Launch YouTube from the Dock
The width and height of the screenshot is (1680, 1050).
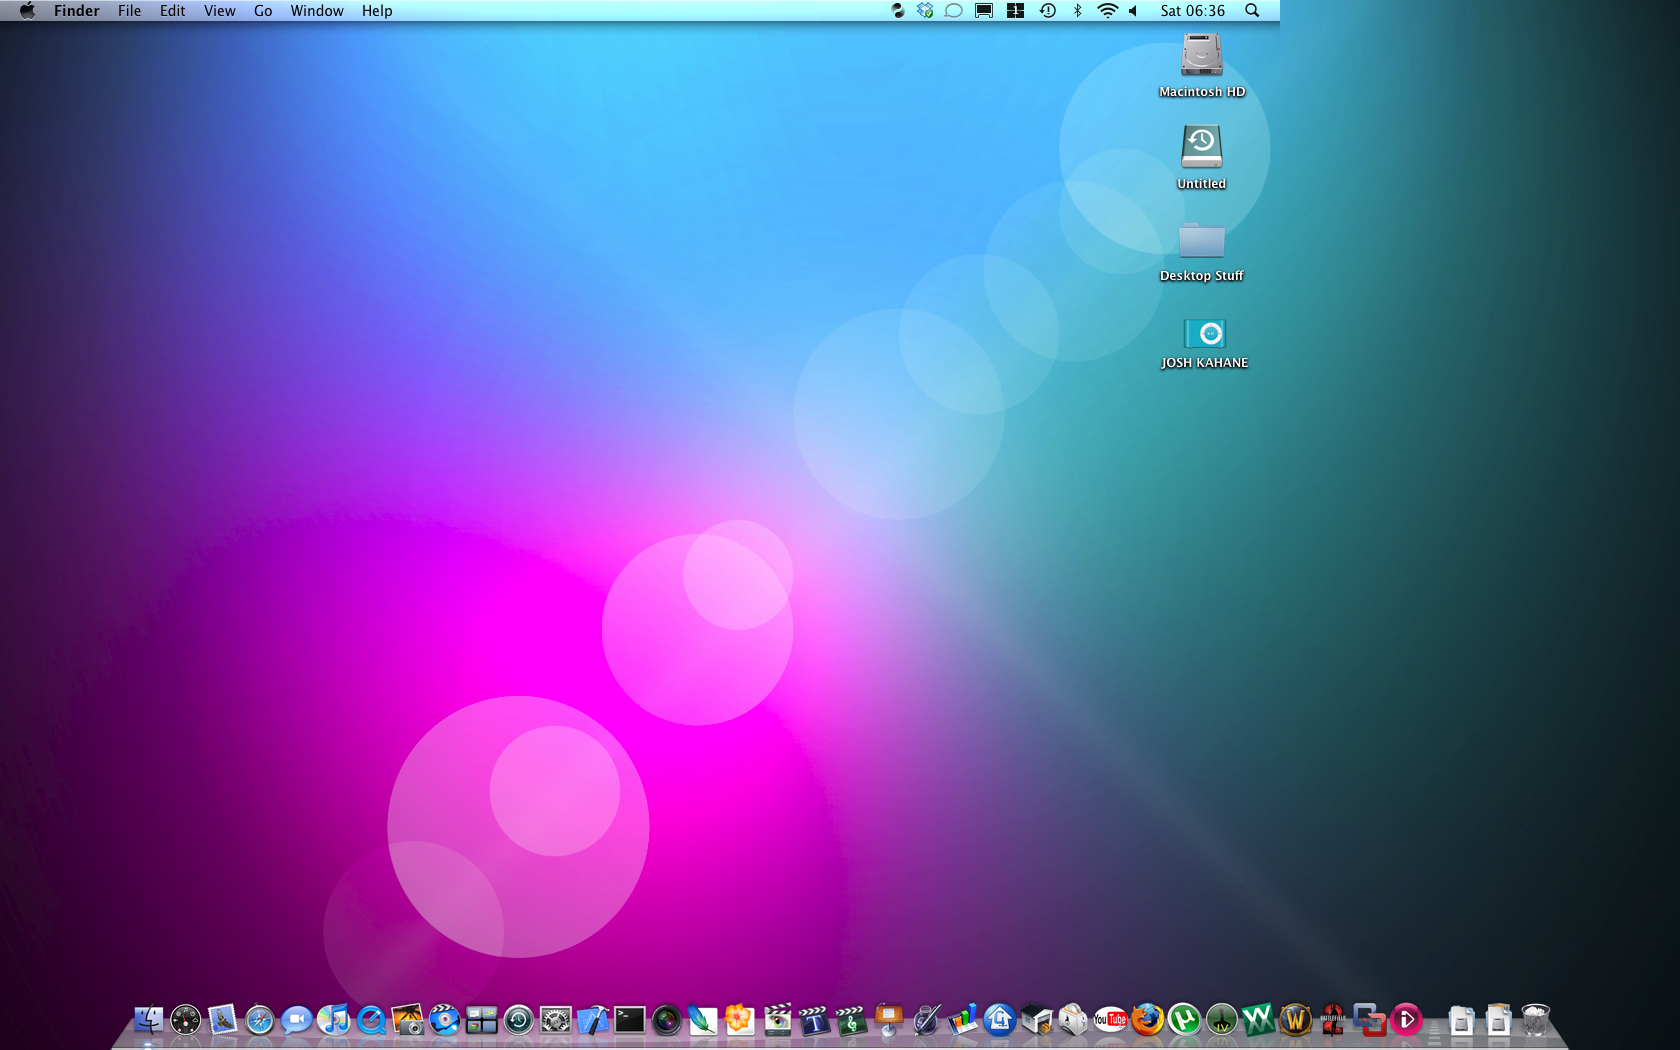(1110, 1020)
